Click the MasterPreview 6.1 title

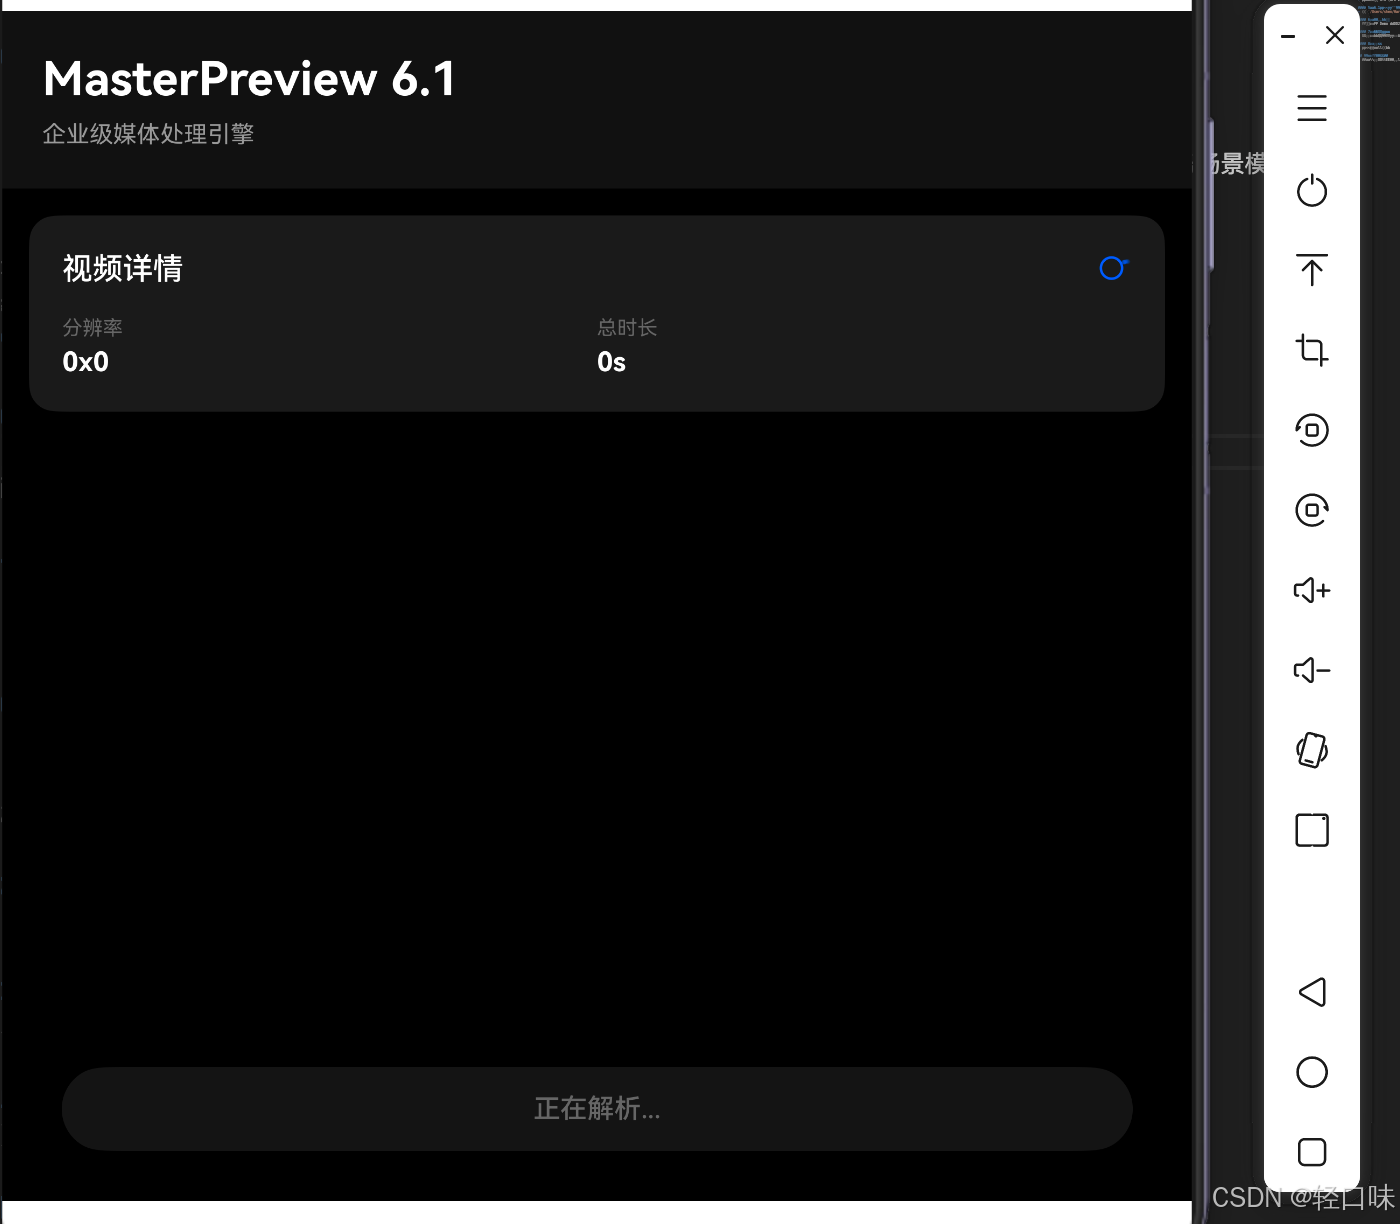(x=249, y=79)
